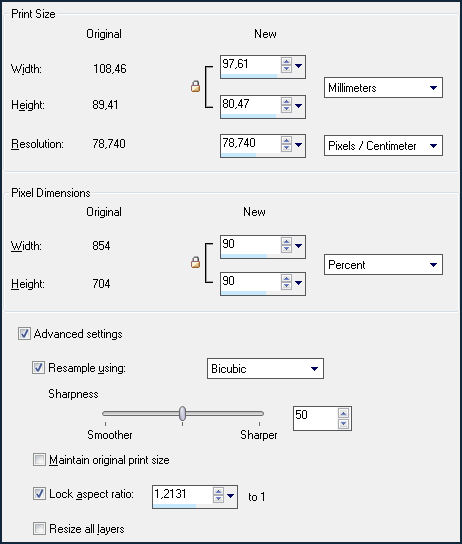The height and width of the screenshot is (544, 462).
Task: Enable Resize all layers checkbox
Action: pos(39,529)
